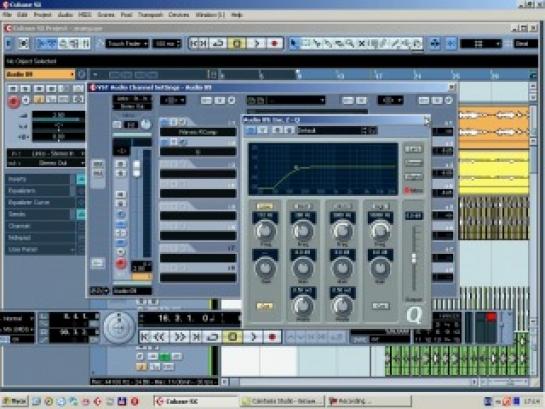
Task: Click the Audio 09 channel name field
Action: (132, 291)
